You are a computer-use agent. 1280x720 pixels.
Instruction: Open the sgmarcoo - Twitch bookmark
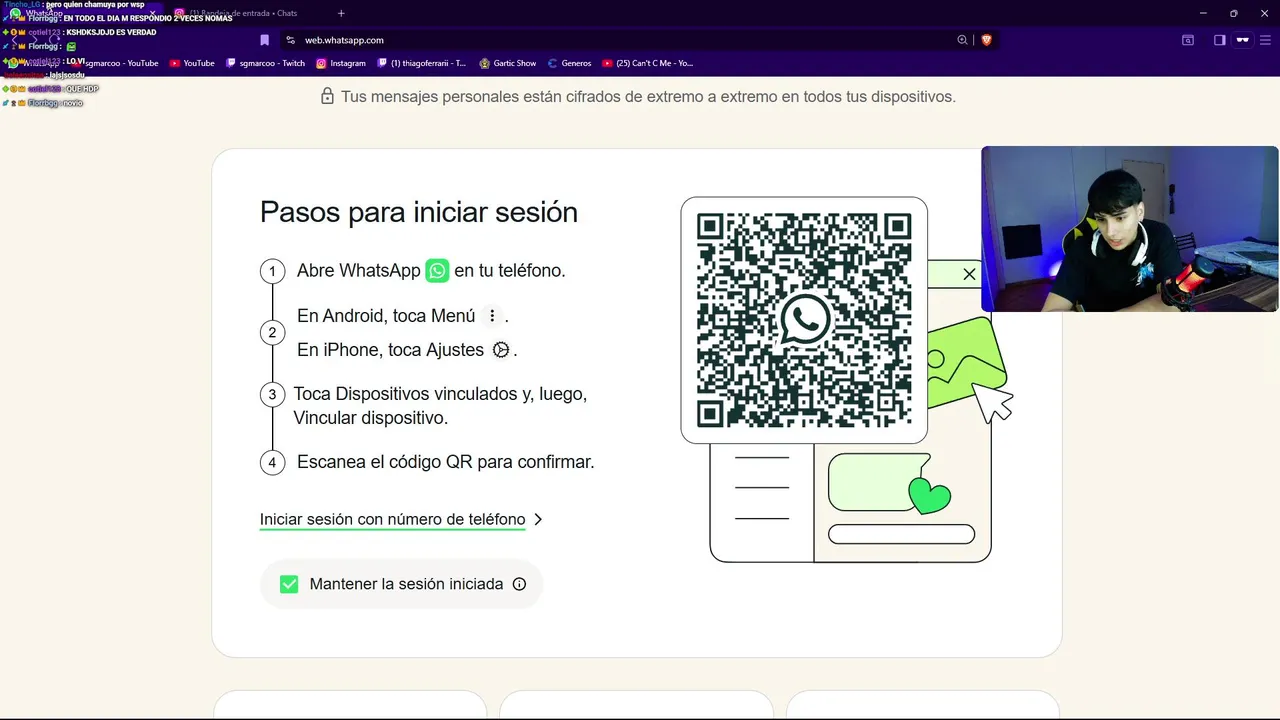pos(265,63)
